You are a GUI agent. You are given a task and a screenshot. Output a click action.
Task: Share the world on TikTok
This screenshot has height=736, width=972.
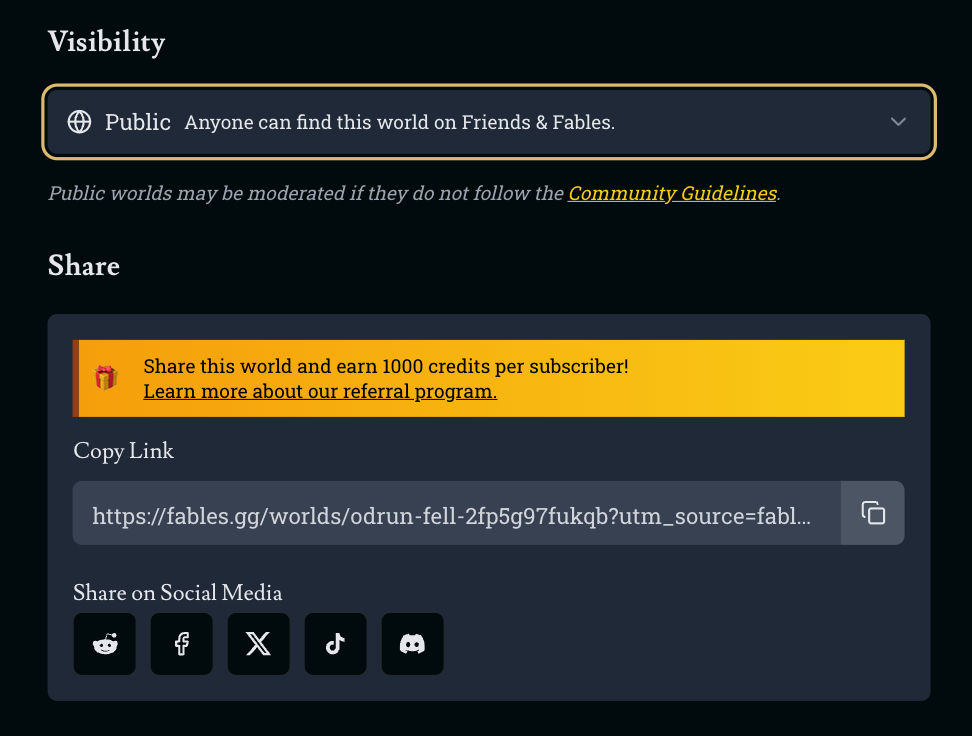pyautogui.click(x=335, y=644)
